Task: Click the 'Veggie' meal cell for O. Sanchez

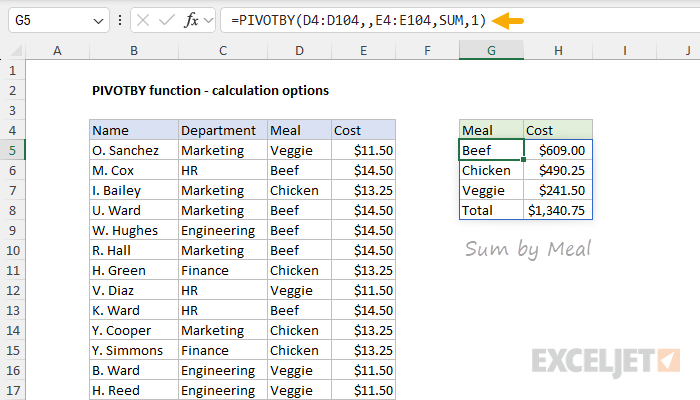Action: click(x=299, y=150)
